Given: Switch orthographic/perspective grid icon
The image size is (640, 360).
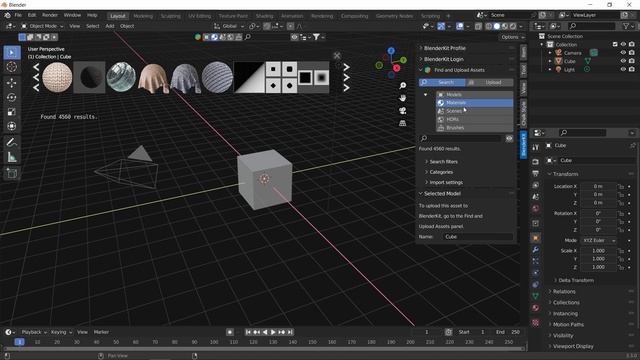Looking at the screenshot, I should point(402,123).
